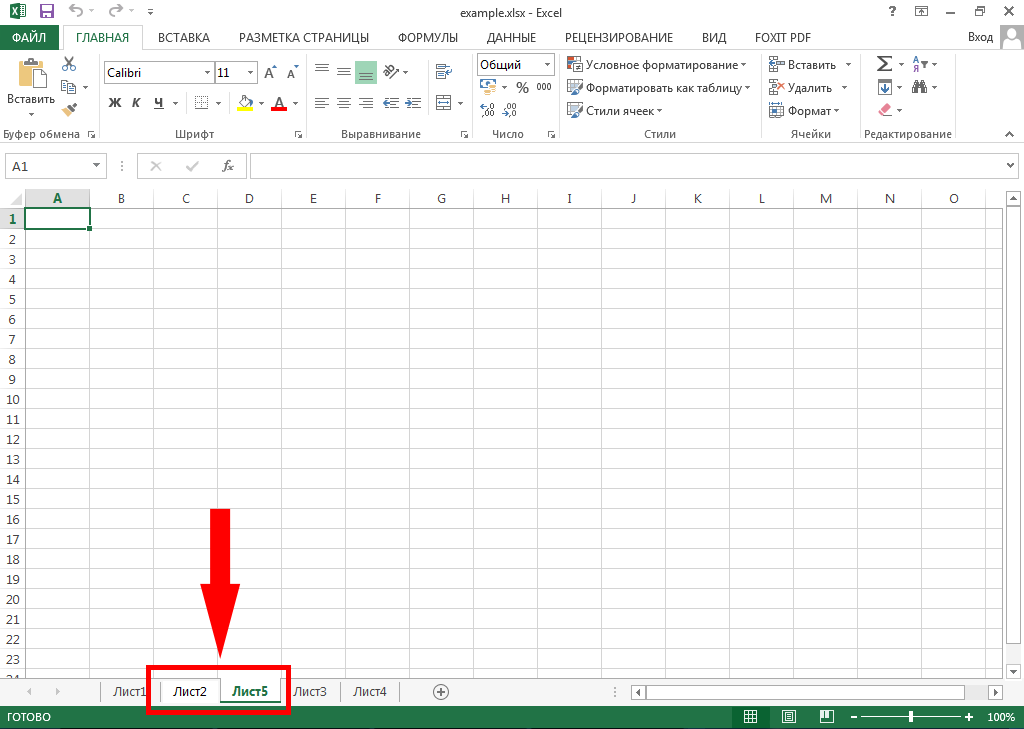Open the Calibri font name dropdown
This screenshot has width=1024, height=729.
[207, 73]
